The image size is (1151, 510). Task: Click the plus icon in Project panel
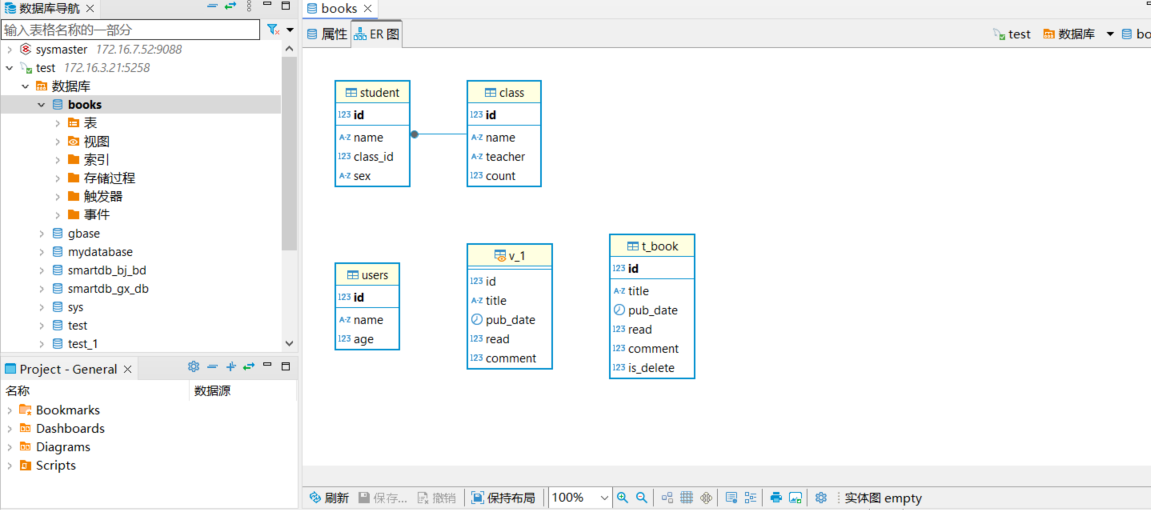tap(231, 368)
